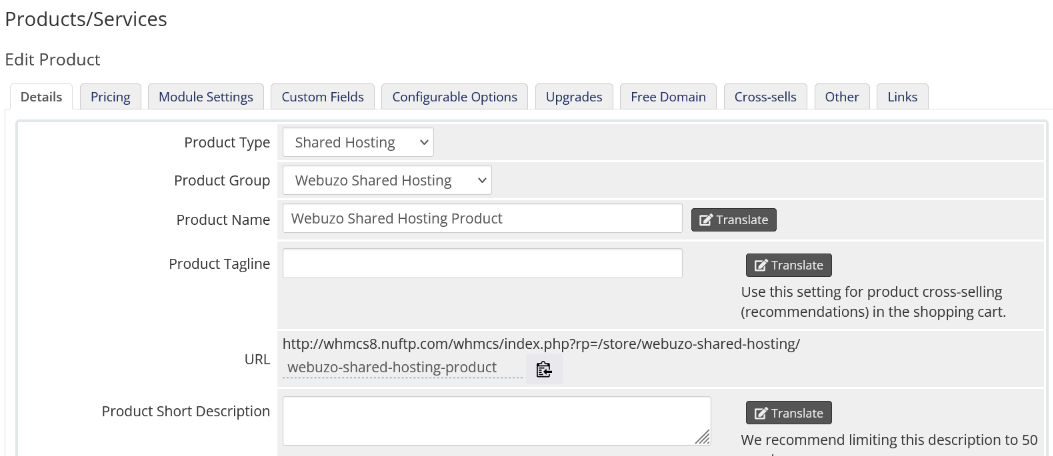Open the Upgrades tab
The image size is (1053, 456).
tap(574, 97)
